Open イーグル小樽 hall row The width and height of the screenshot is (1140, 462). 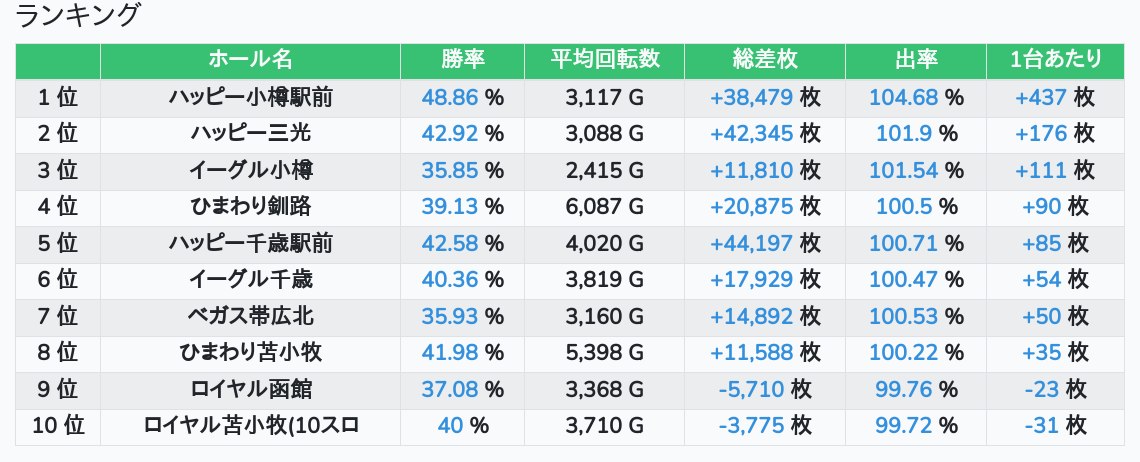point(250,170)
